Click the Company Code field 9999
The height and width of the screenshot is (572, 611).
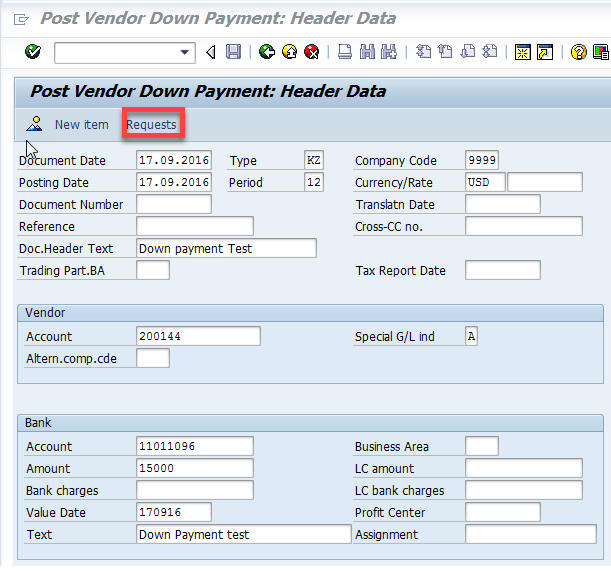[x=482, y=160]
